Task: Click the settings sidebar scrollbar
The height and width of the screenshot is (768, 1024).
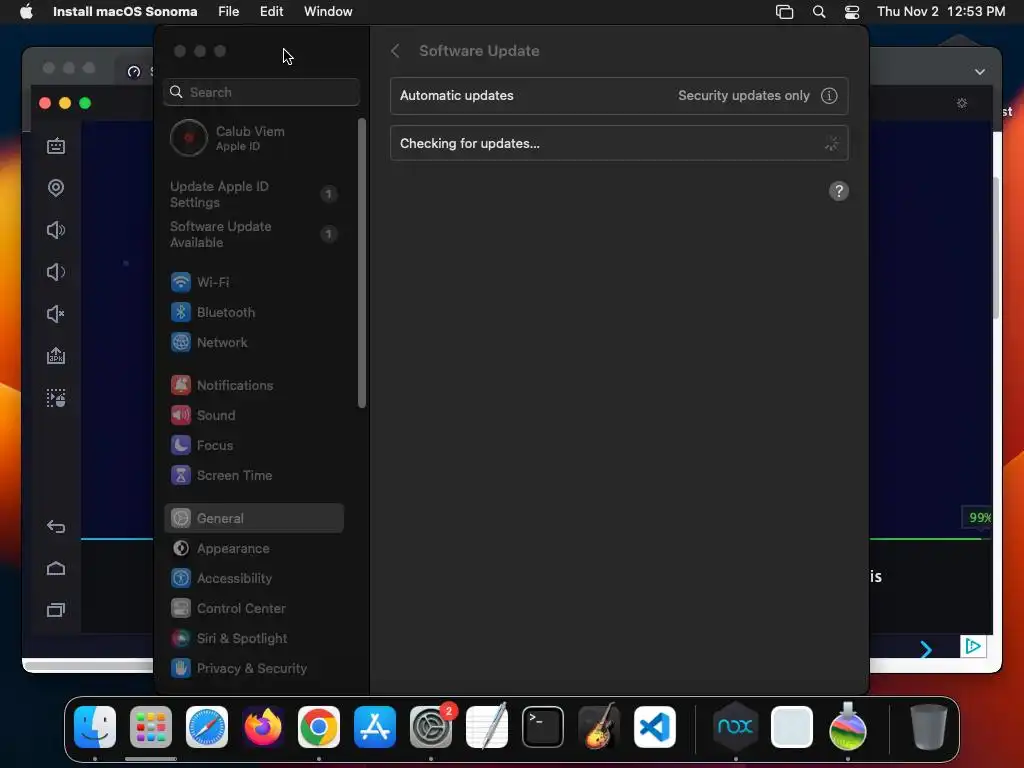Action: click(362, 263)
